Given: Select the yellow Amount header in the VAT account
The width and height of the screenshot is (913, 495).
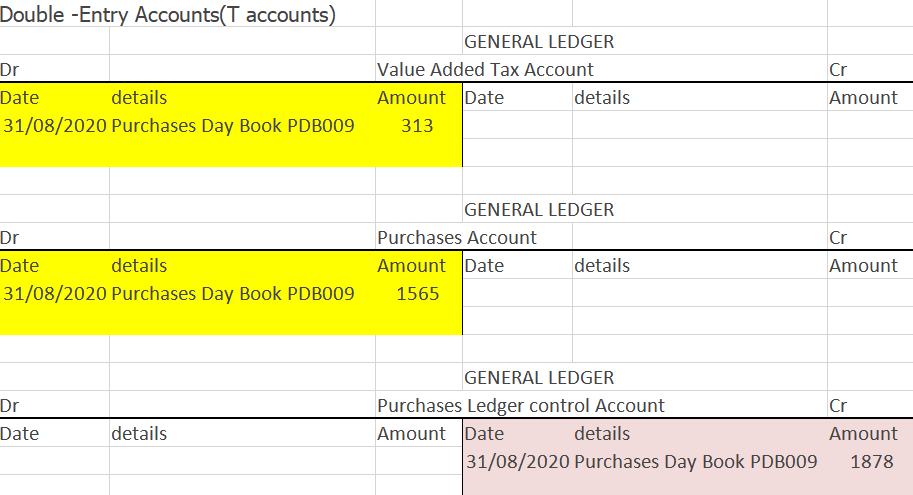Looking at the screenshot, I should pos(411,98).
